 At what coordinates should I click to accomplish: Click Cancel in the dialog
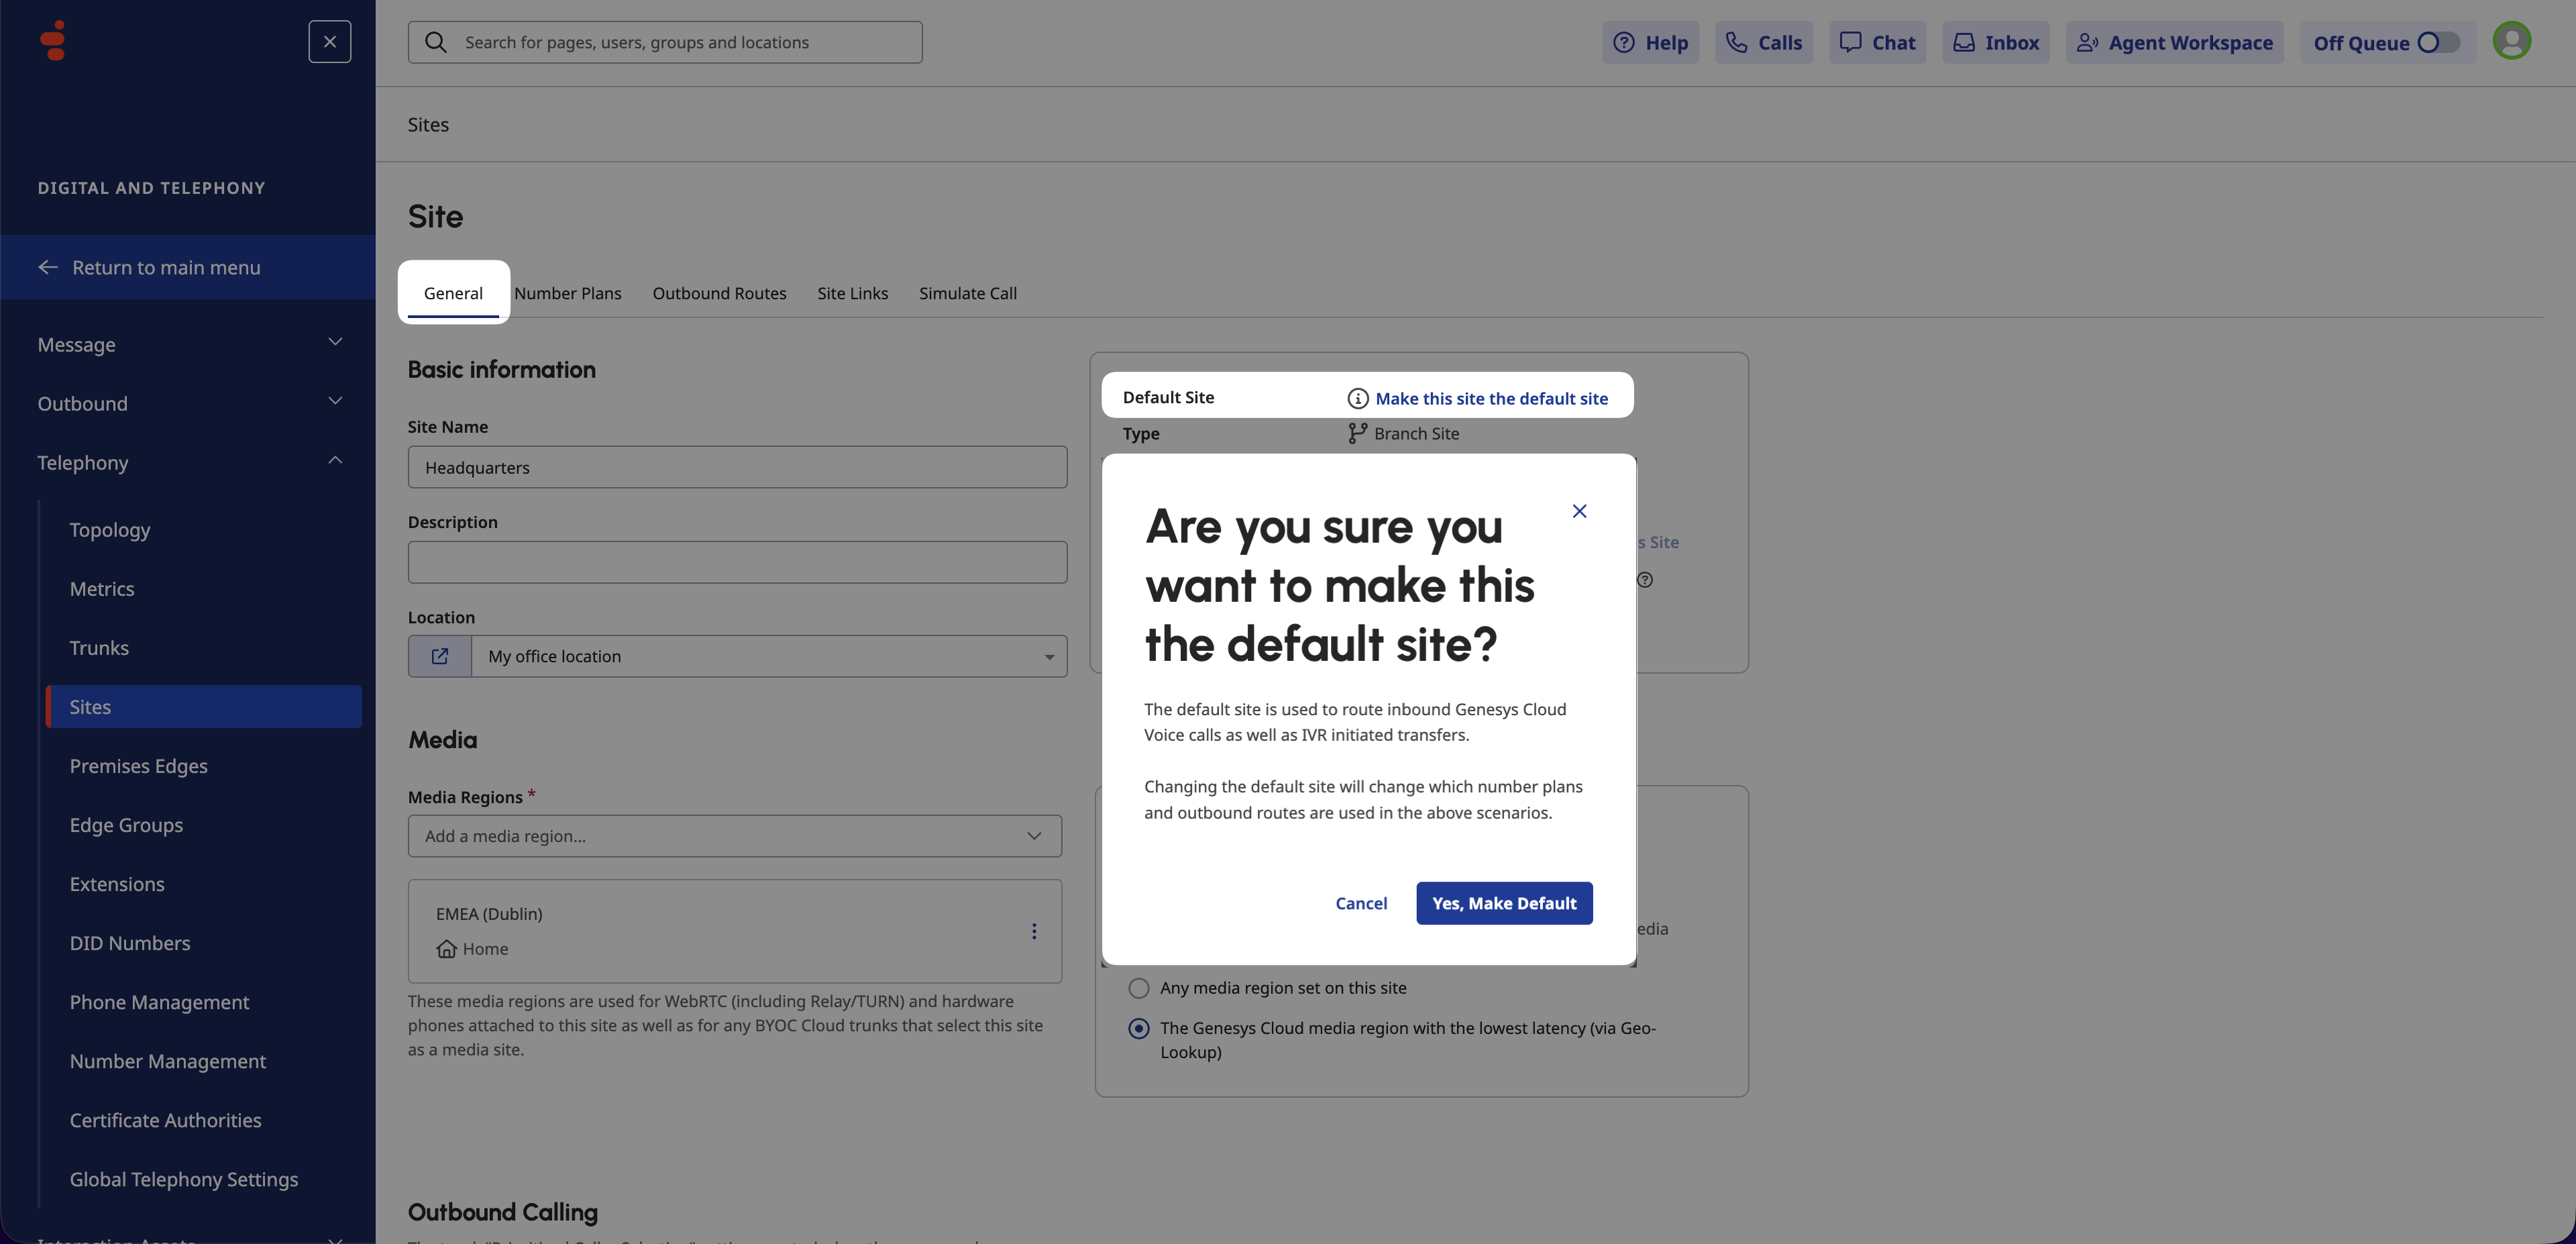coord(1361,903)
